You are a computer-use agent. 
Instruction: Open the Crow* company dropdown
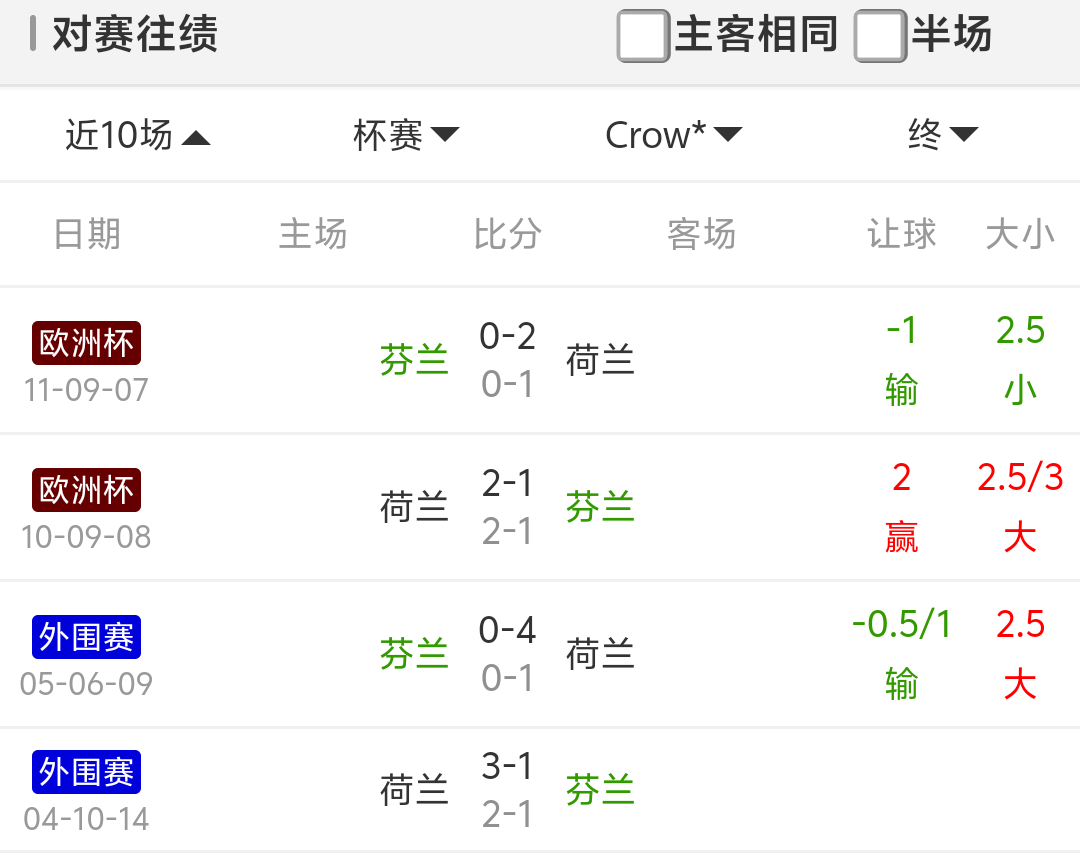point(673,135)
